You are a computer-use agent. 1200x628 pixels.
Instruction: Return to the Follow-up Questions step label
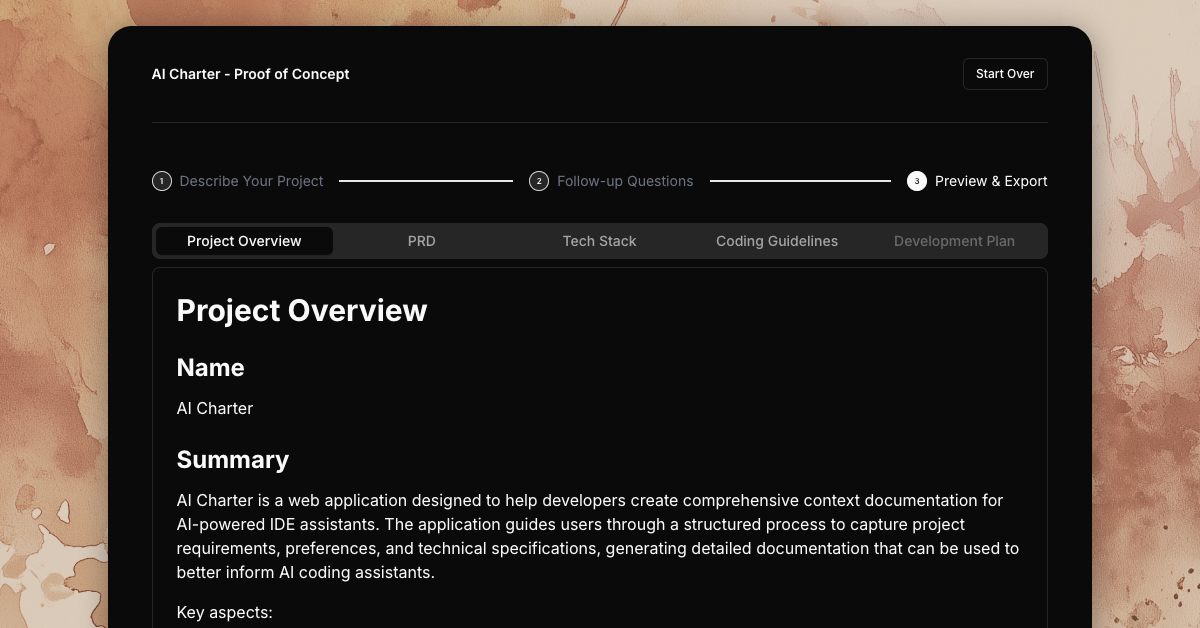625,181
